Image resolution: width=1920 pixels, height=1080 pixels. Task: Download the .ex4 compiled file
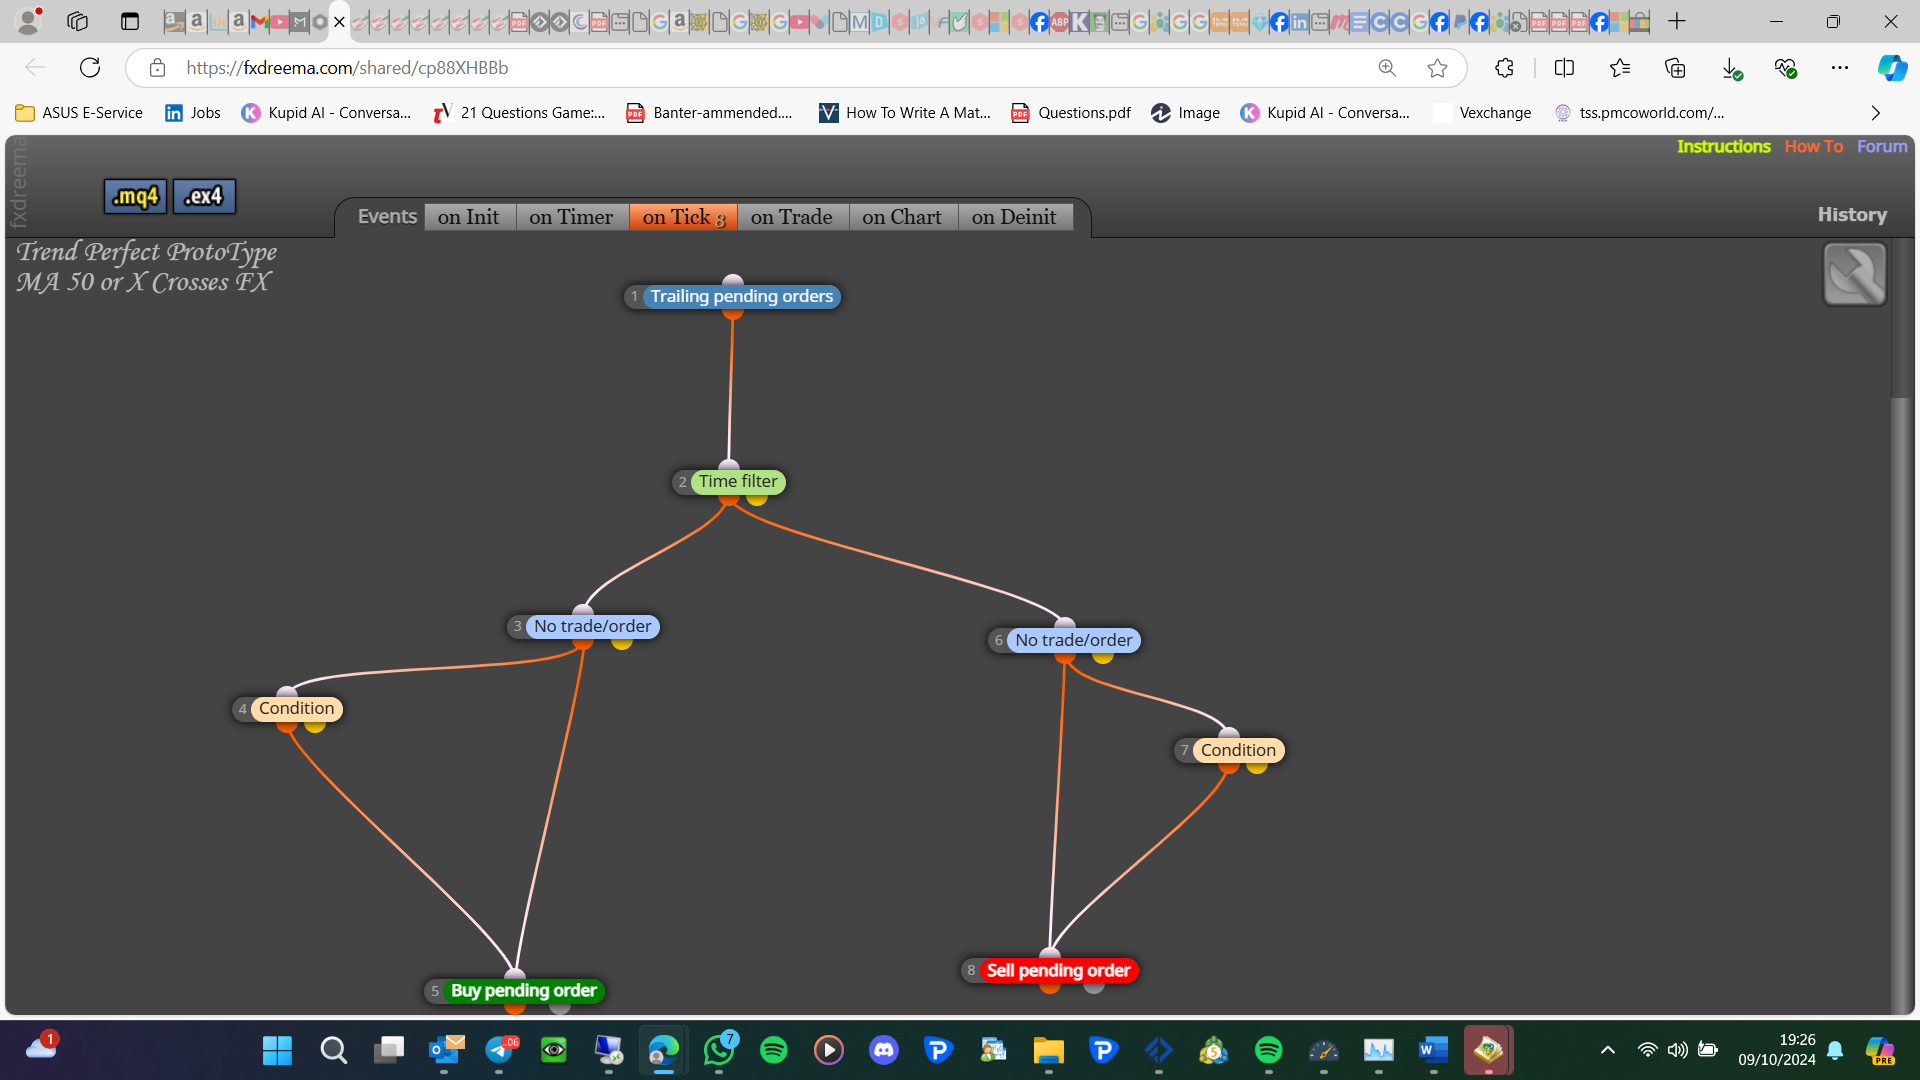point(204,197)
